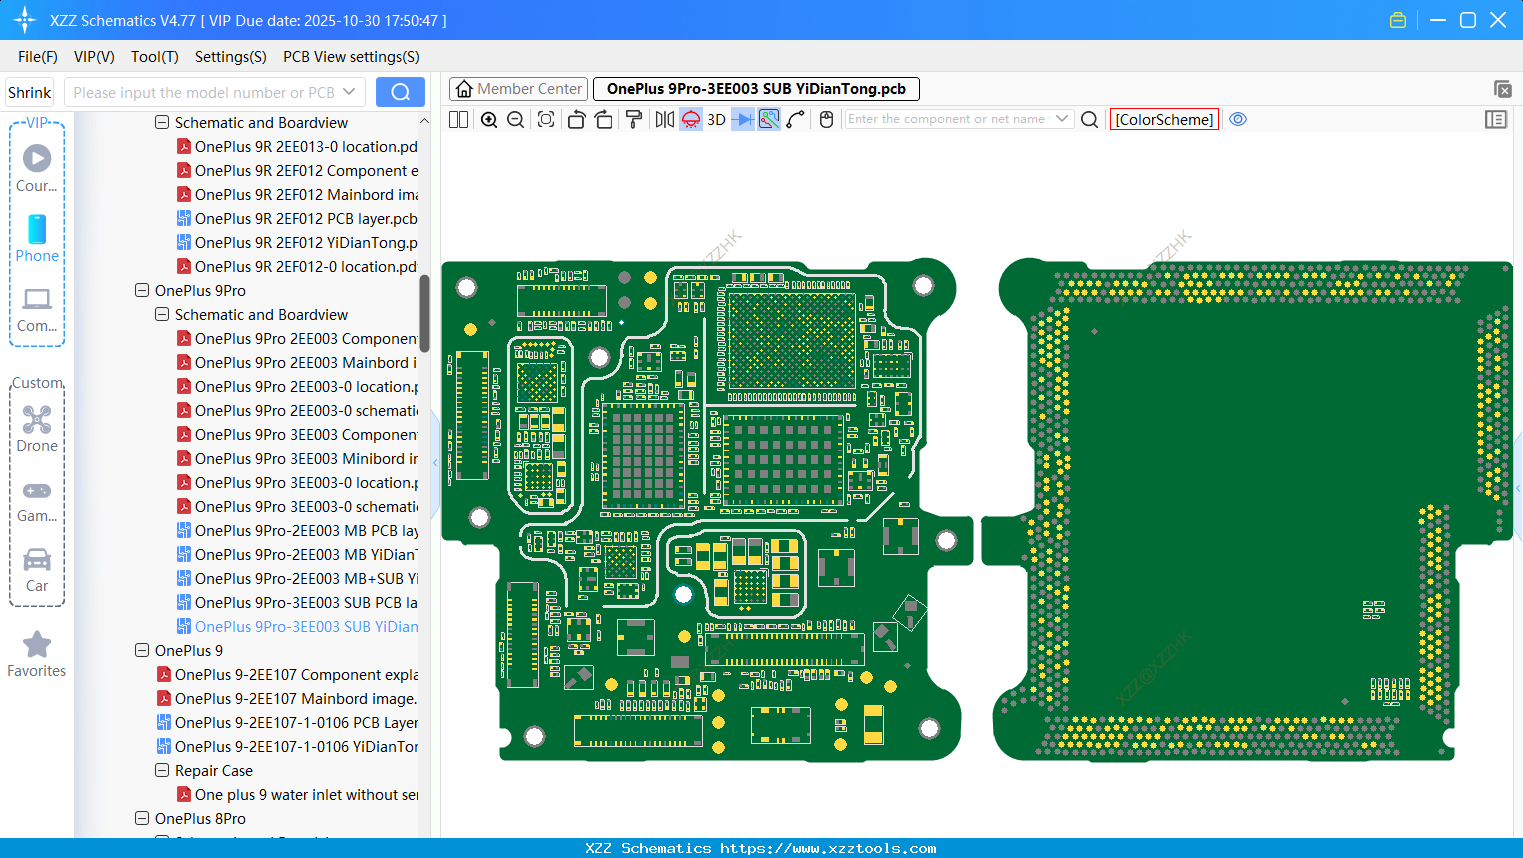Click the zoom out magnifier icon
This screenshot has height=858, width=1523.
516,120
